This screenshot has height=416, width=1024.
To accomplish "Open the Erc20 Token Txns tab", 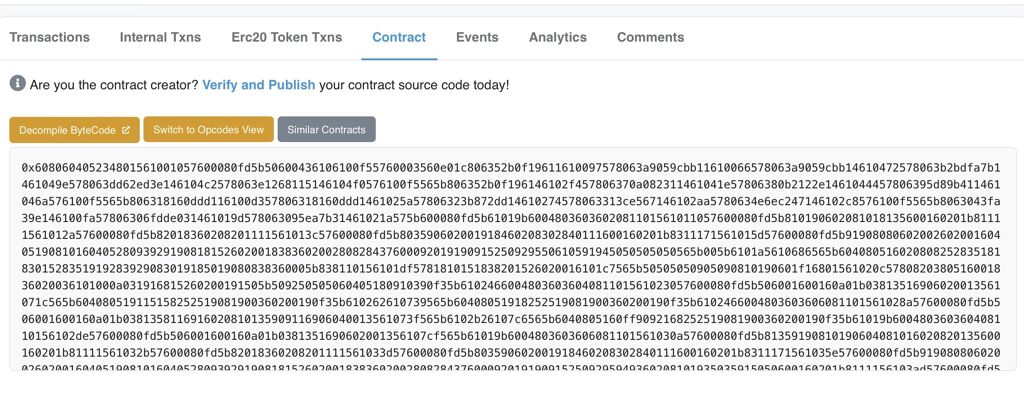I will tap(287, 37).
